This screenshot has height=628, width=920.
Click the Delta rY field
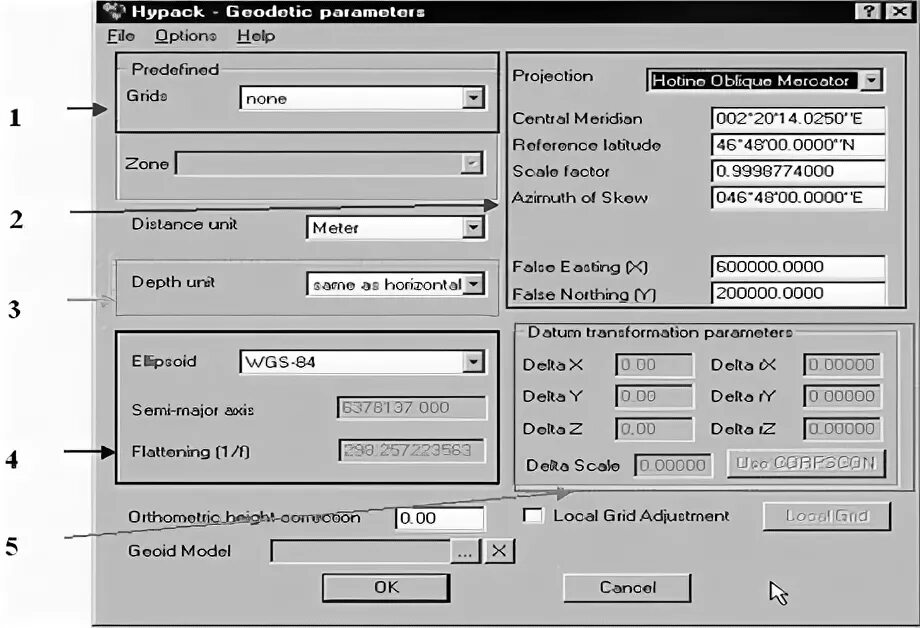pos(842,397)
